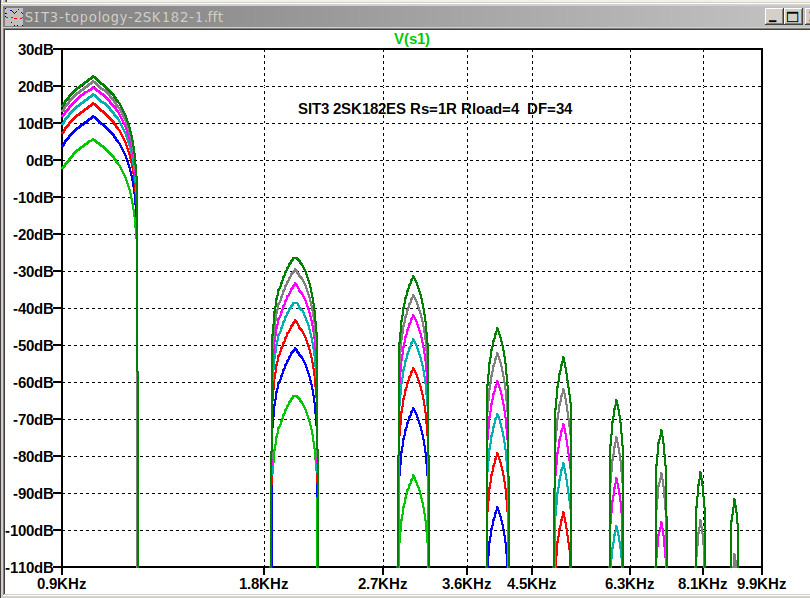The height and width of the screenshot is (598, 810).
Task: Click the 10dB axis label
Action: pos(36,124)
